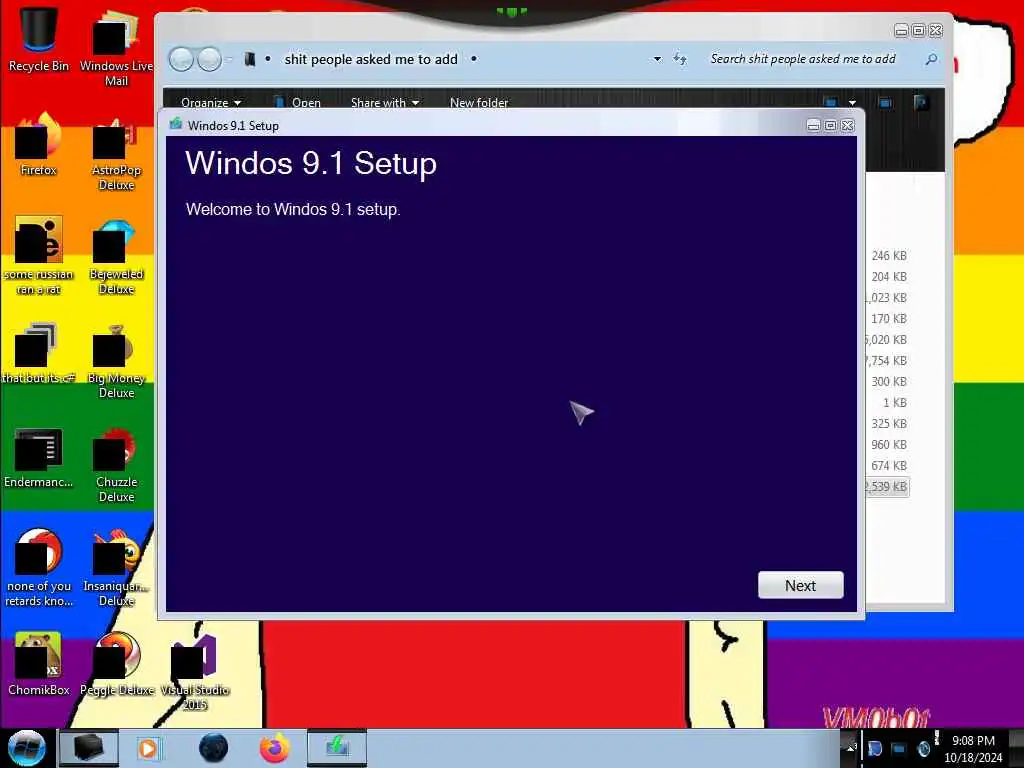Viewport: 1024px width, 768px height.
Task: Launch Firefox from the desktop
Action: pyautogui.click(x=39, y=144)
